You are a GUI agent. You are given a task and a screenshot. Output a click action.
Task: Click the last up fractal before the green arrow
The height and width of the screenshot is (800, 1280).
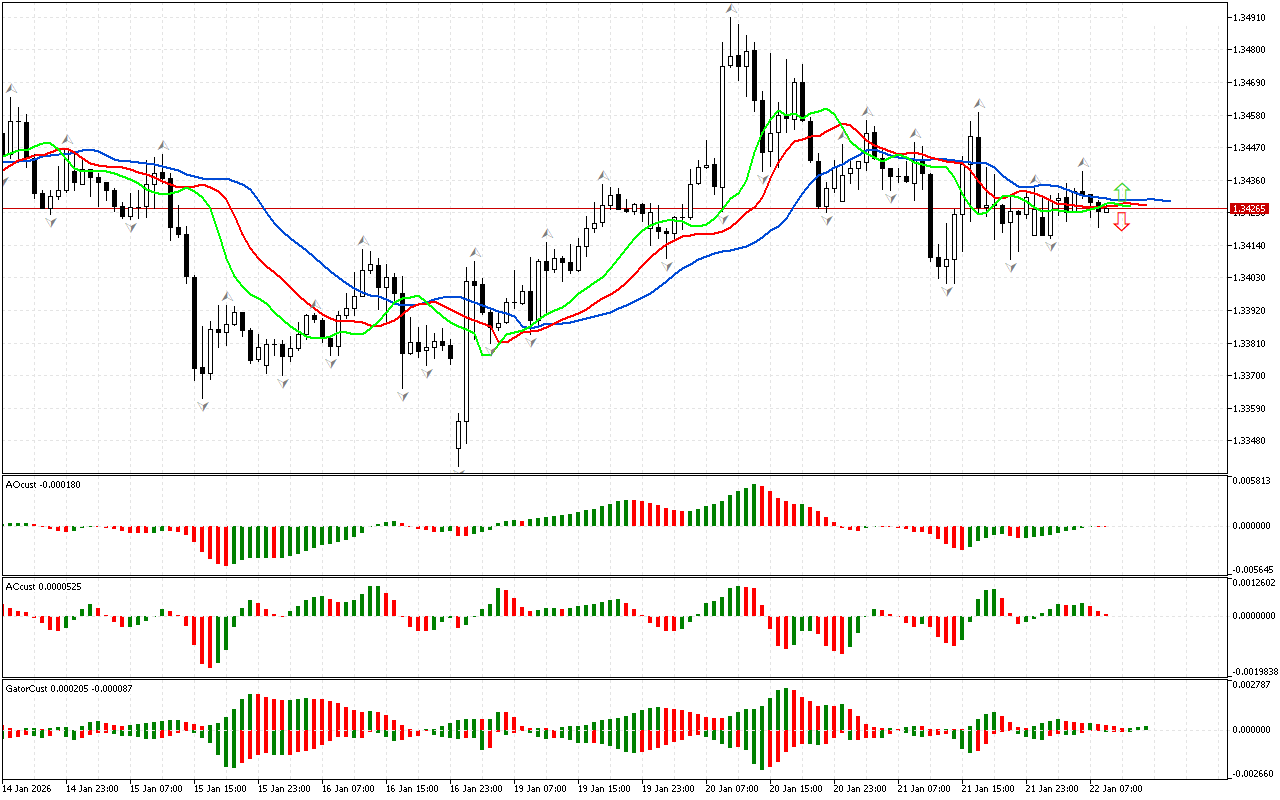pyautogui.click(x=1083, y=161)
